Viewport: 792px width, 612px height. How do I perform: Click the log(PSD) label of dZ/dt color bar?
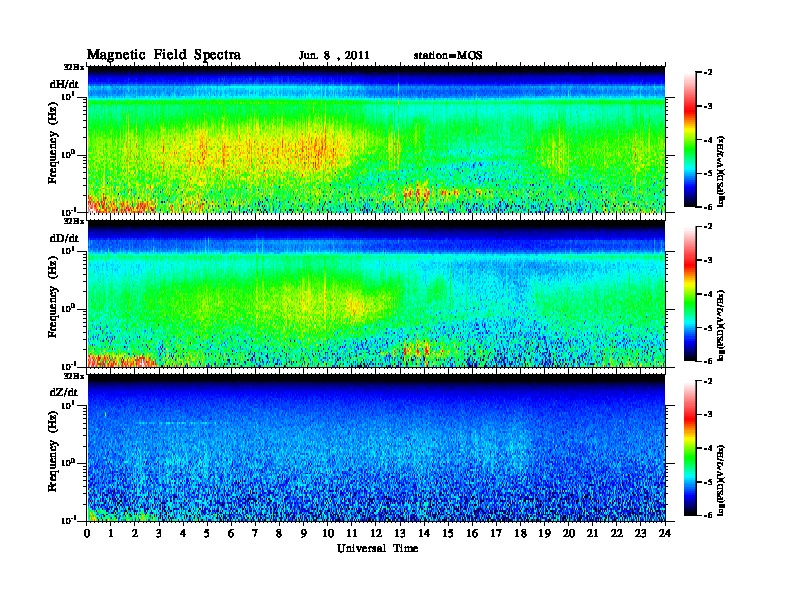coord(721,480)
